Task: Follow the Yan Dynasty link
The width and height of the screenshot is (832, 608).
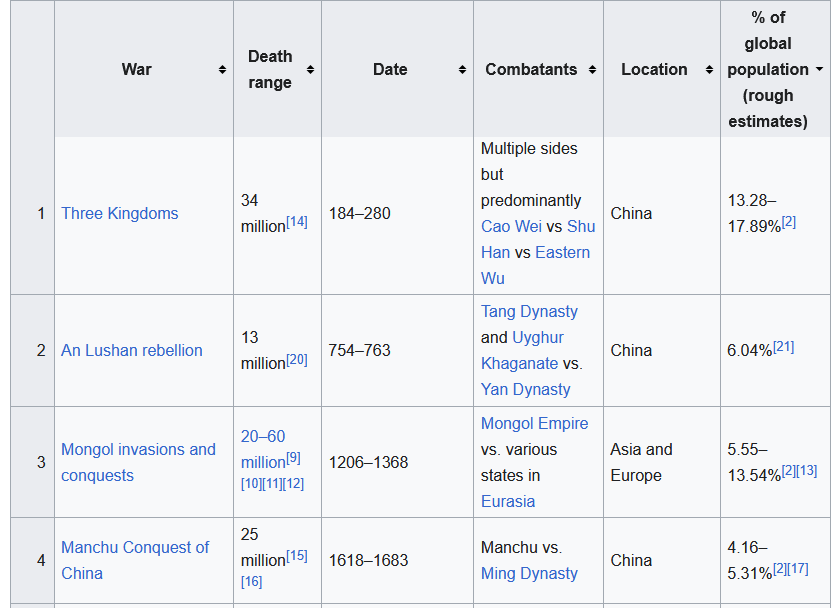Action: coord(525,389)
